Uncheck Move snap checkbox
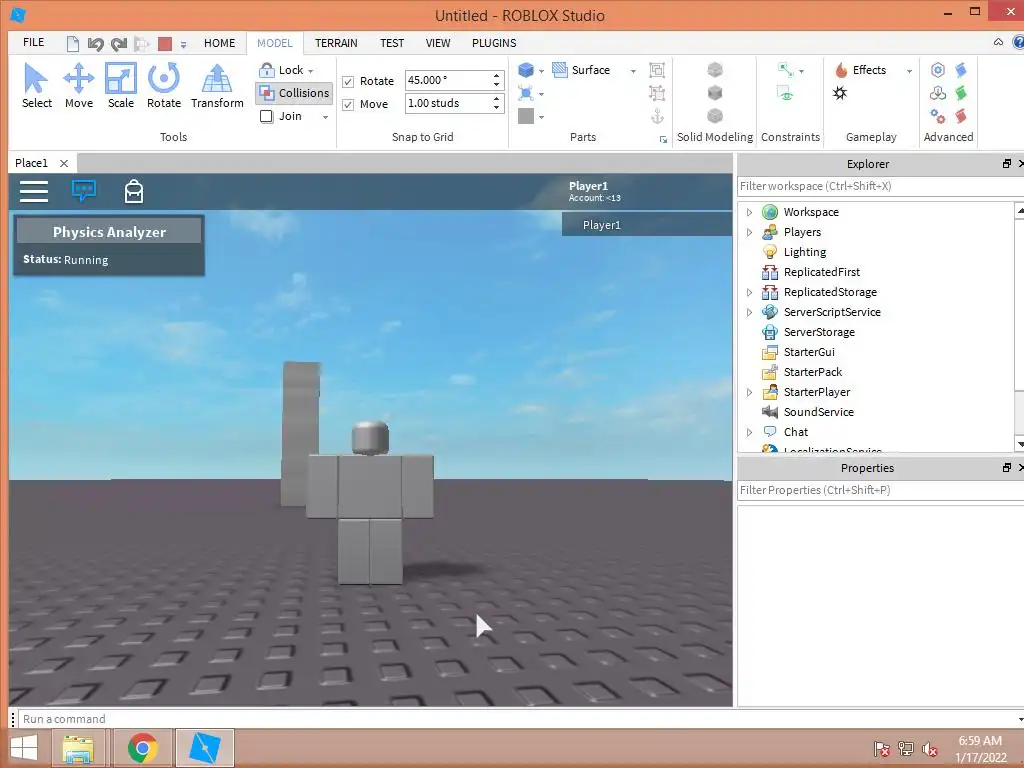Image resolution: width=1024 pixels, height=768 pixels. [348, 104]
